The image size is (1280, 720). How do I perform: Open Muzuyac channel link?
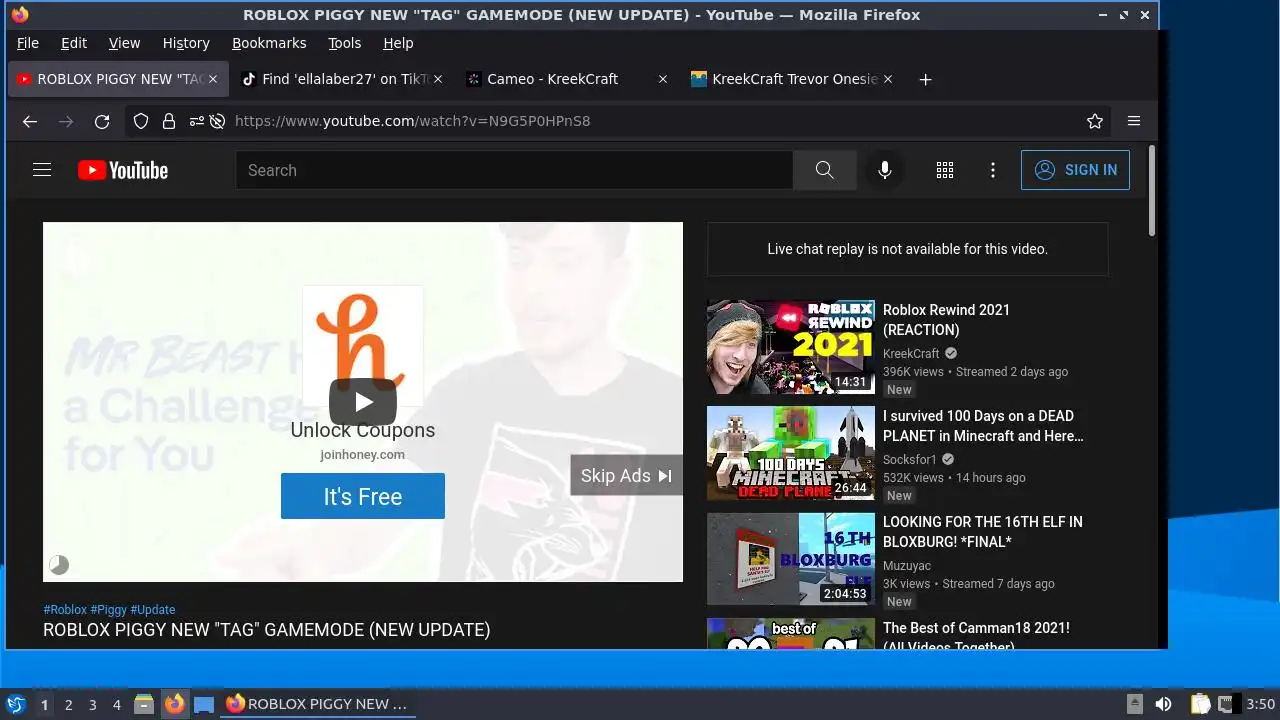pos(907,565)
